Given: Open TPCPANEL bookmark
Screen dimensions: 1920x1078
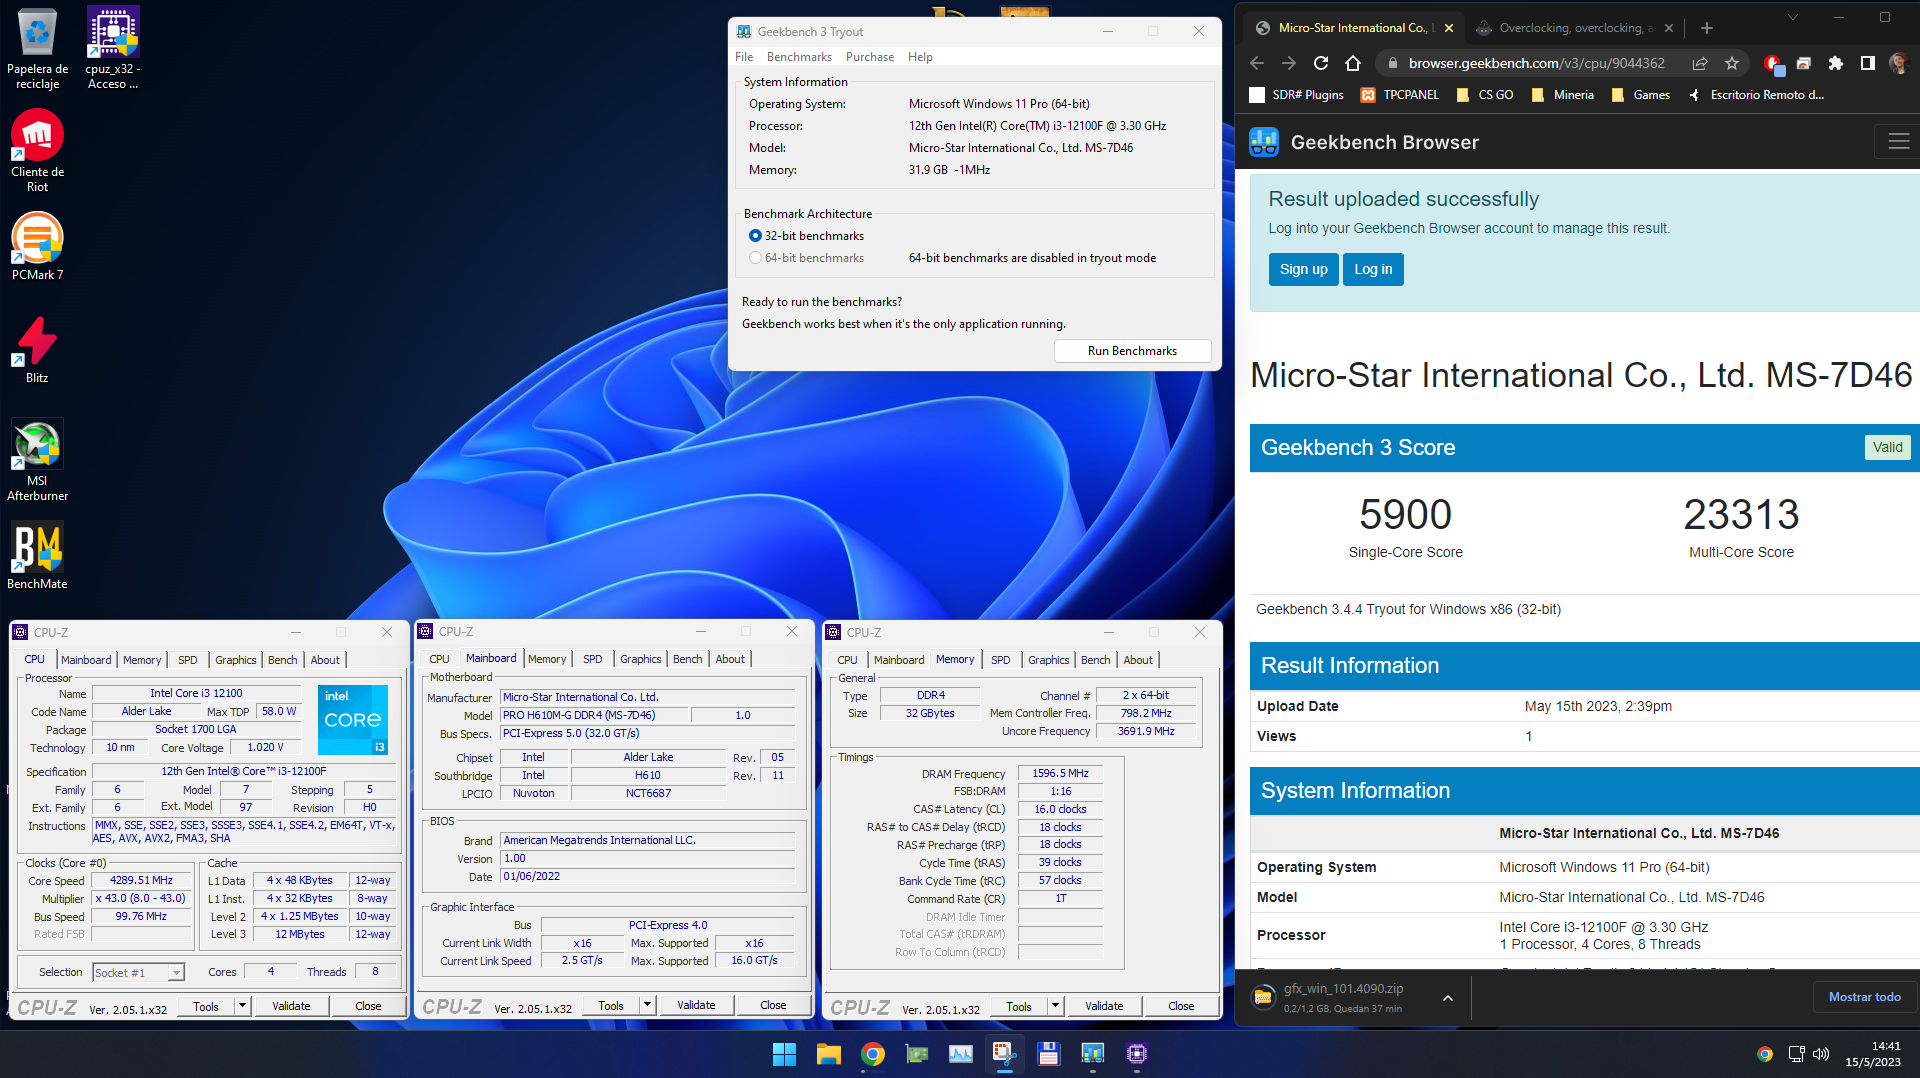Looking at the screenshot, I should click(1400, 95).
